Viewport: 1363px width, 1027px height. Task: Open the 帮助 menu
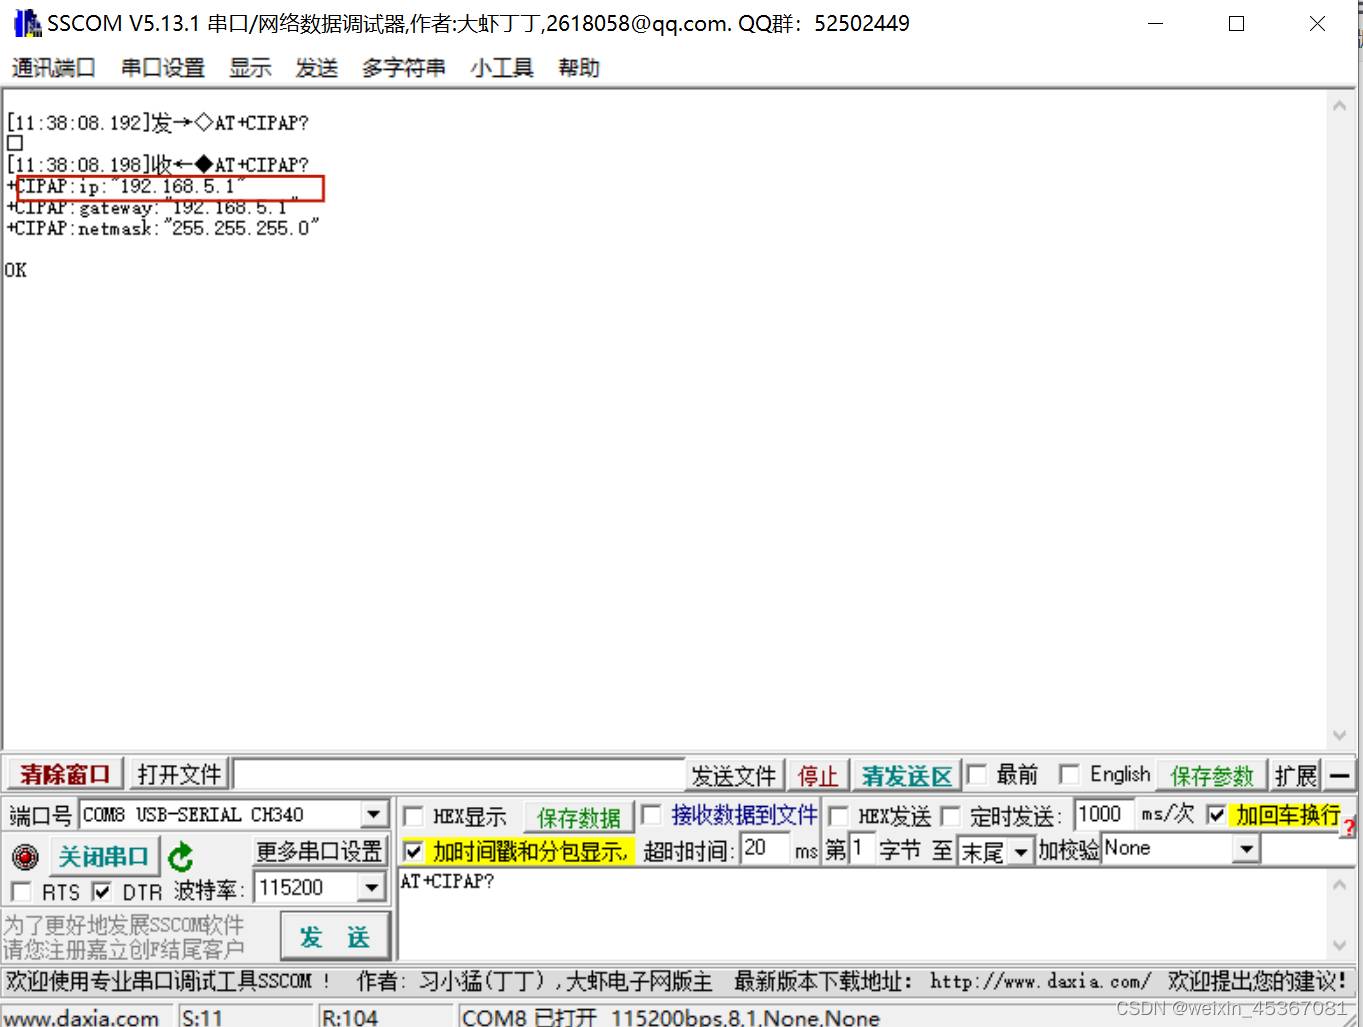[579, 68]
